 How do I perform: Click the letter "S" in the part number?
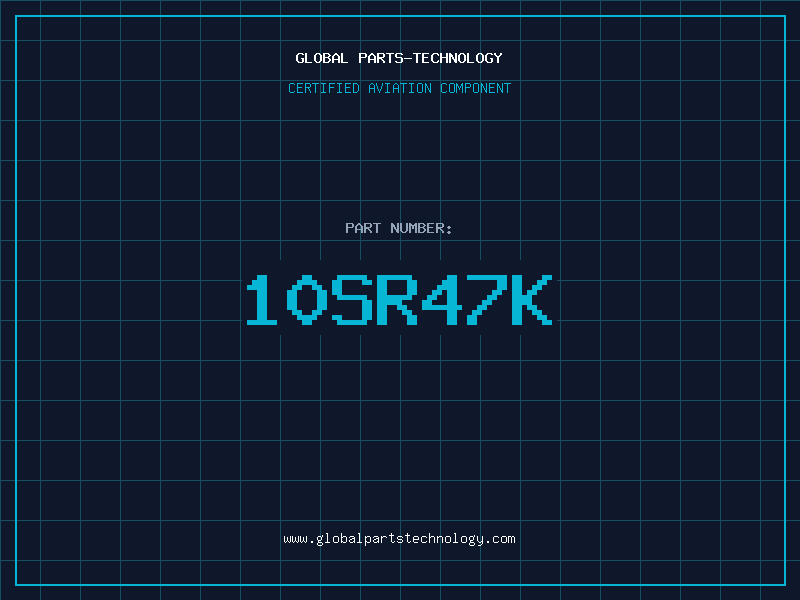tap(352, 300)
